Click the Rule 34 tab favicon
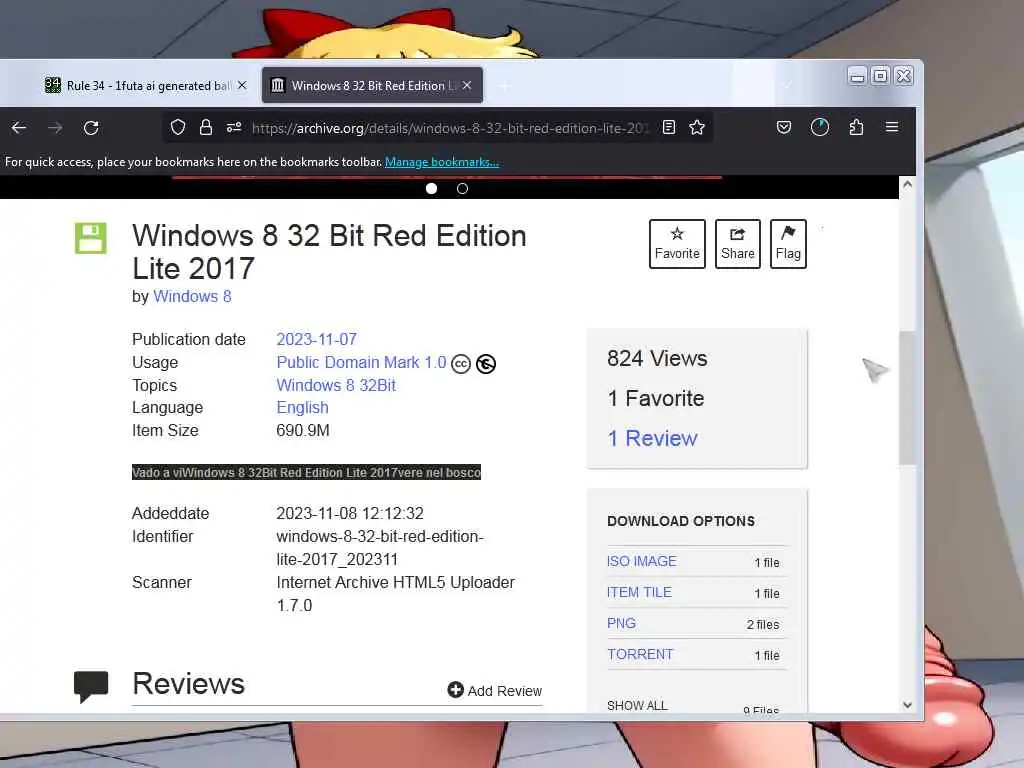Image resolution: width=1024 pixels, height=768 pixels. coord(53,85)
